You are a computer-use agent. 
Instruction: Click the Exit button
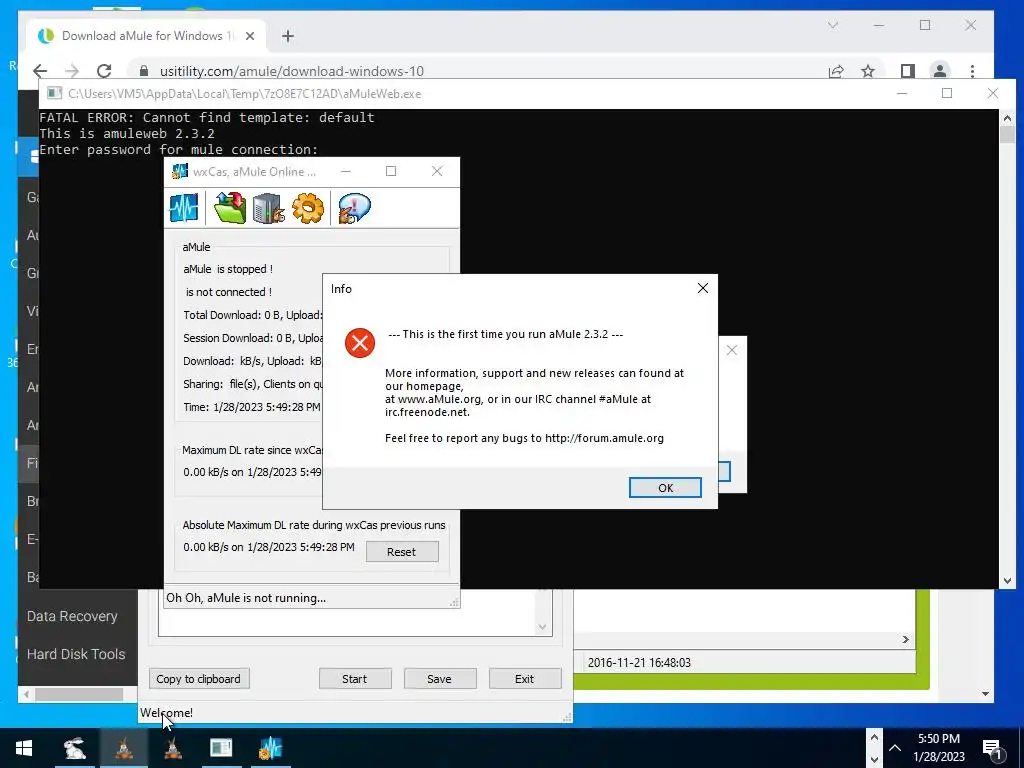click(x=524, y=679)
